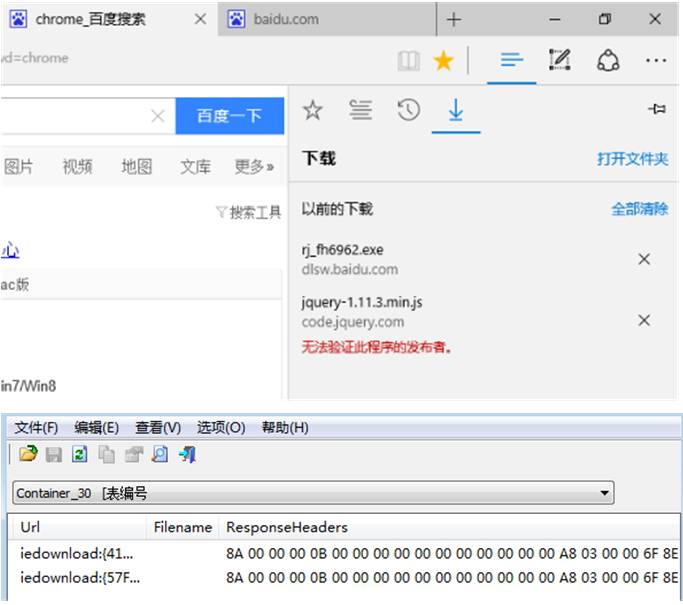This screenshot has width=683, height=605.
Task: Remove rj_fh6962.exe download with its X
Action: click(644, 259)
